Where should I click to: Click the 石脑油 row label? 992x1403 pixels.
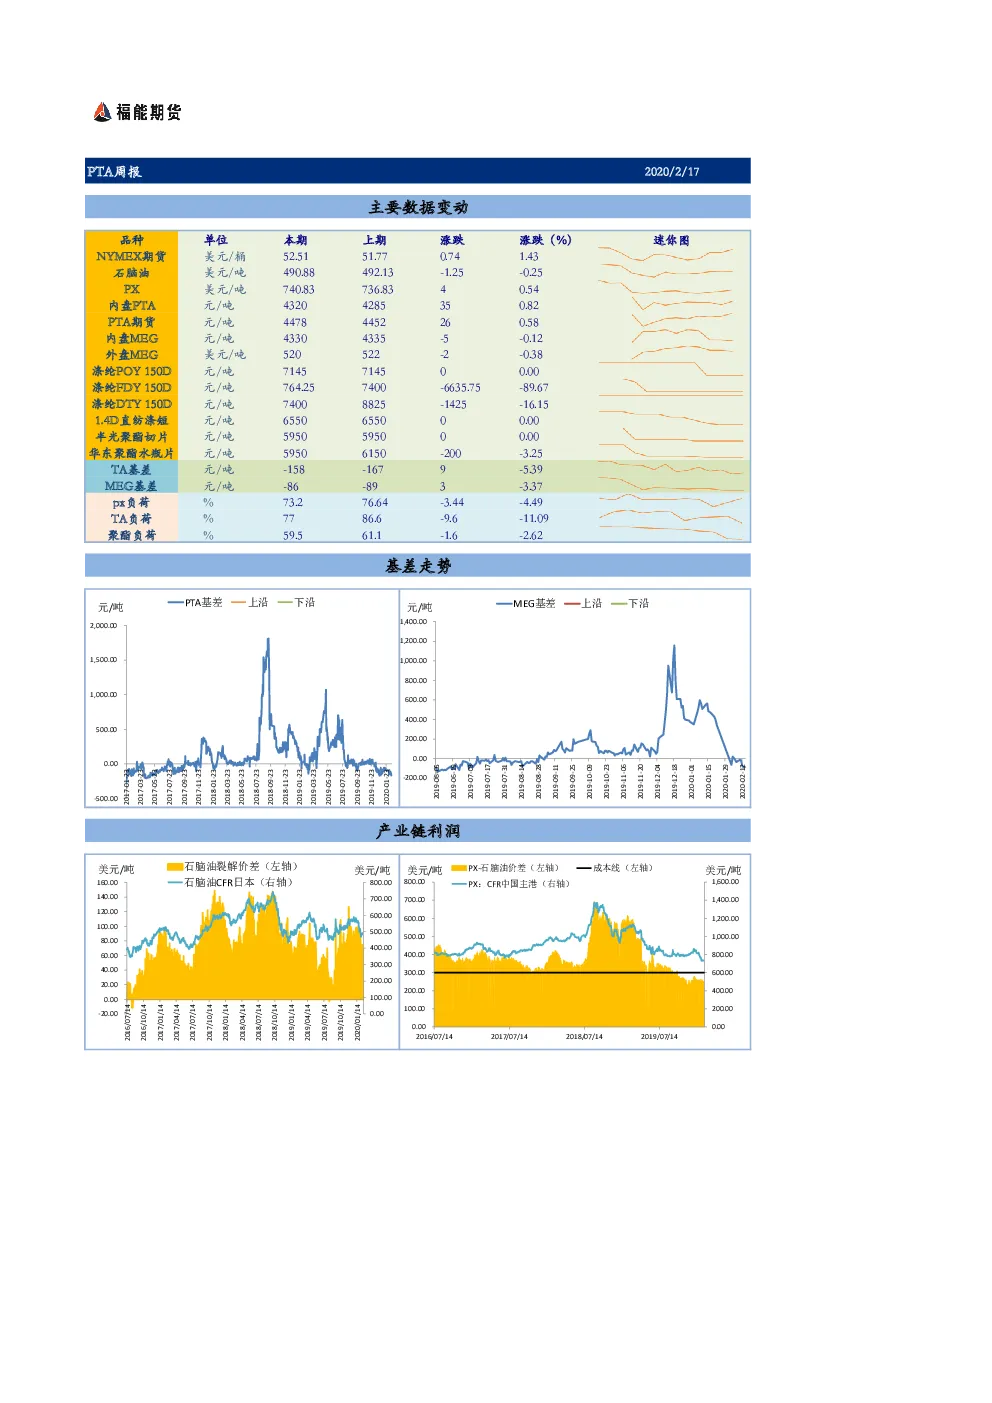[132, 273]
